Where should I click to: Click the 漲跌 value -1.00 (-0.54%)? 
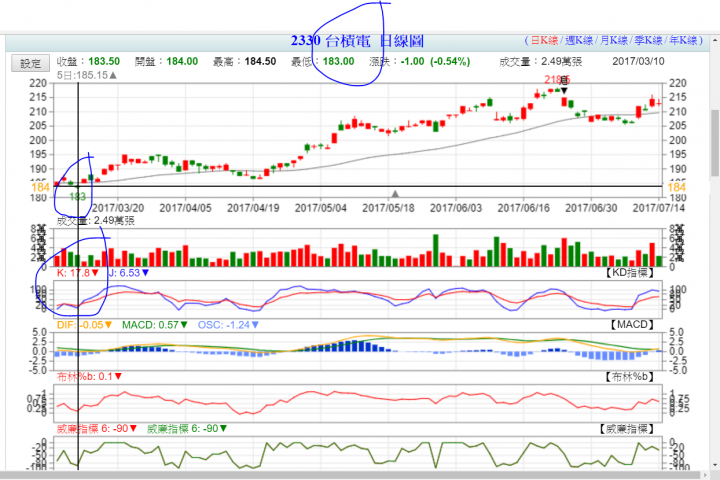pyautogui.click(x=435, y=61)
